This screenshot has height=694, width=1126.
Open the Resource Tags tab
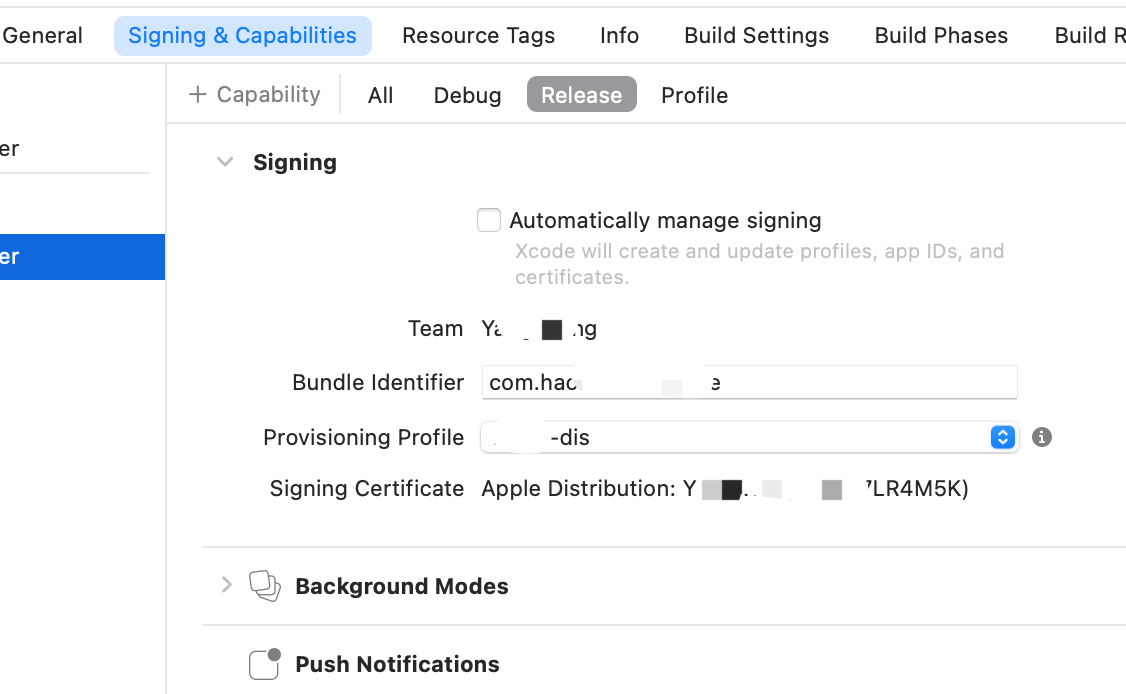[x=478, y=35]
